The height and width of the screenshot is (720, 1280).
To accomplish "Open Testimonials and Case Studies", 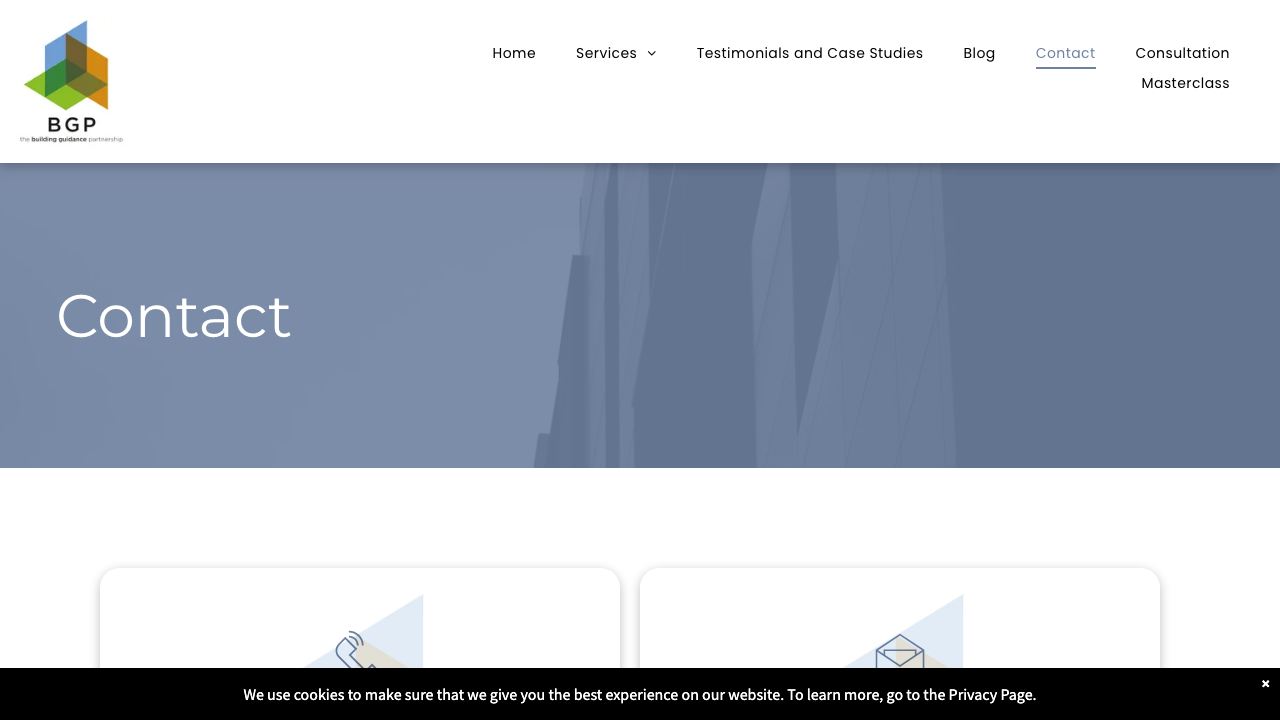I will coord(810,53).
